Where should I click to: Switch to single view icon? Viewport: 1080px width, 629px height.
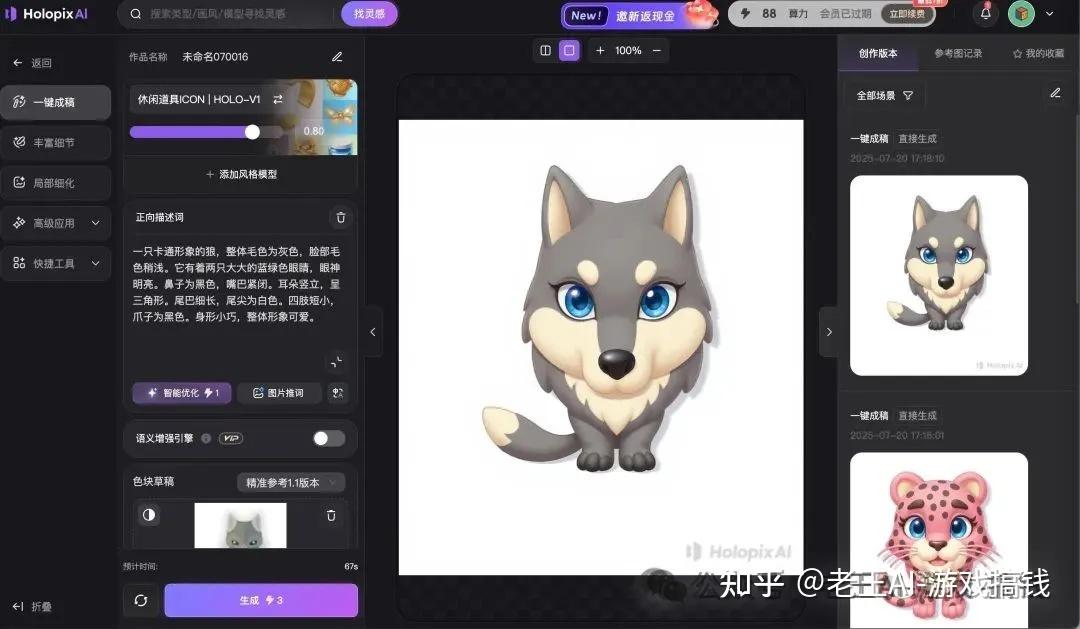click(569, 50)
